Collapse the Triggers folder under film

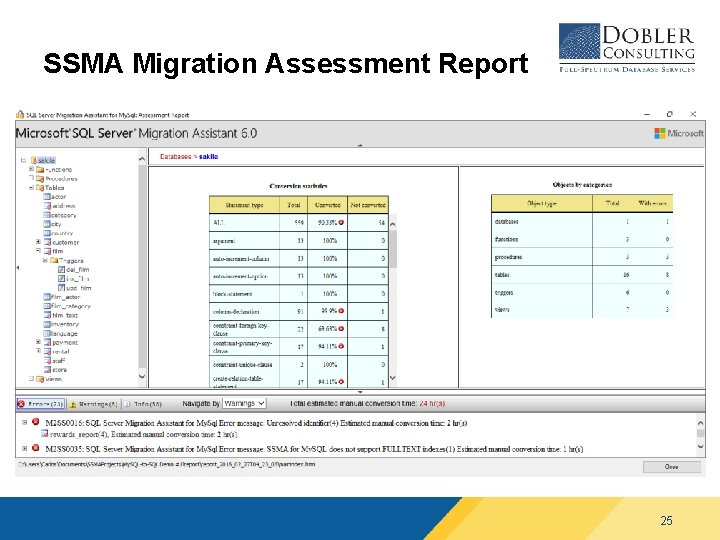point(45,260)
